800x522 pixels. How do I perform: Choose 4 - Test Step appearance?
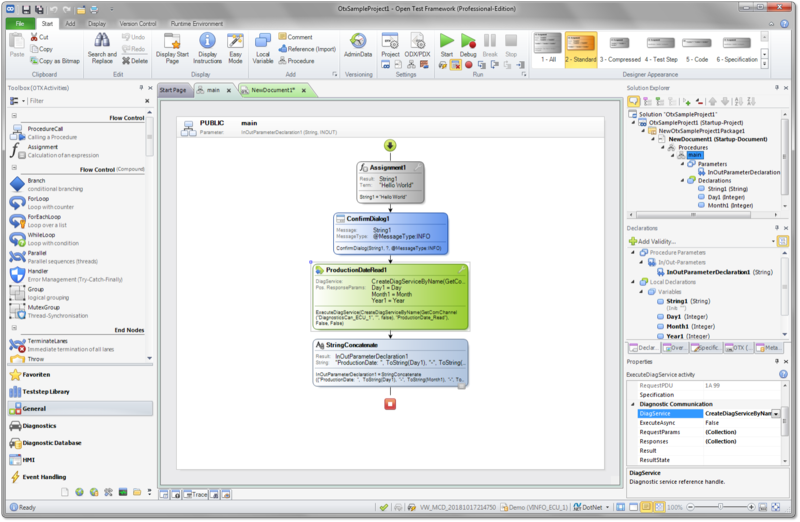click(x=661, y=48)
